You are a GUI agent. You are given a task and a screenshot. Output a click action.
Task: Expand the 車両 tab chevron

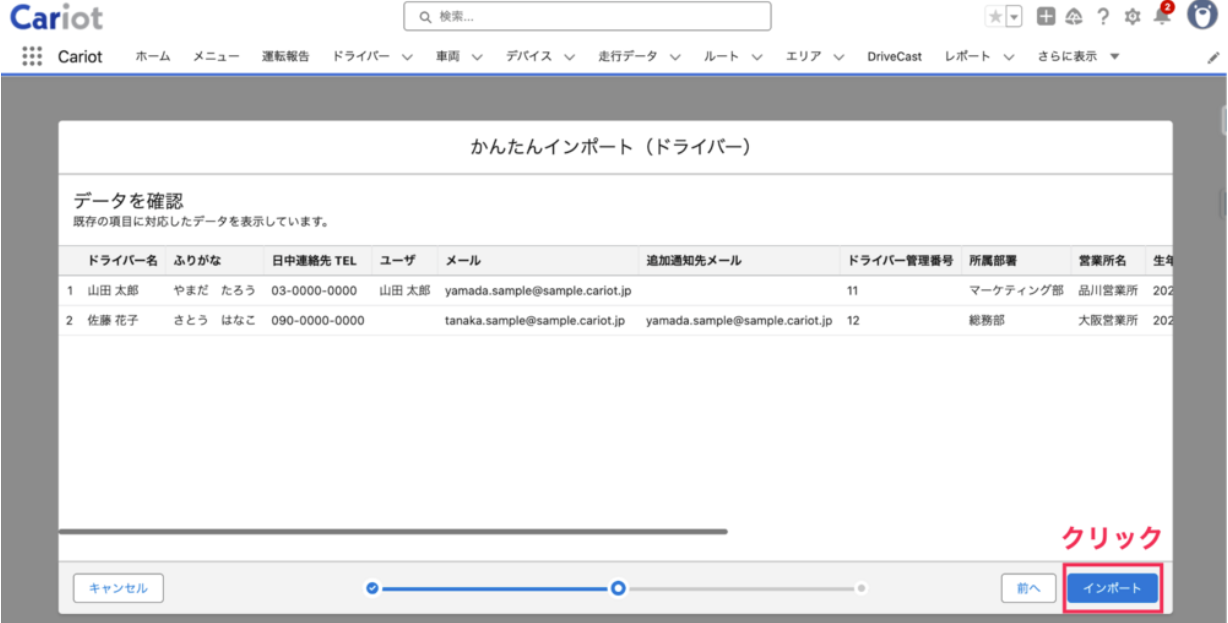coord(477,57)
